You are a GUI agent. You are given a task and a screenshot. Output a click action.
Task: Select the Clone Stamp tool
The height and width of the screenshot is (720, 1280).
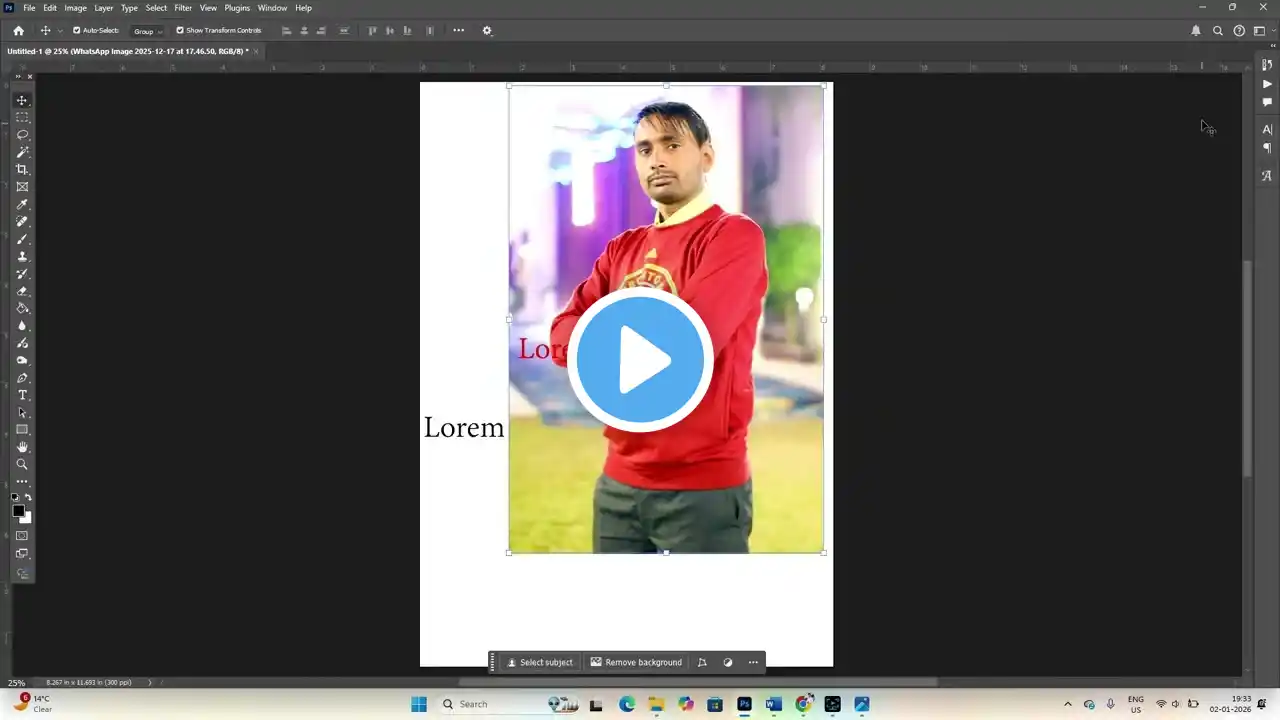[22, 256]
